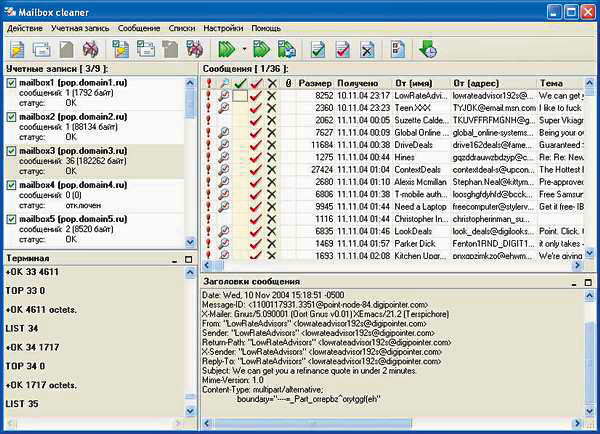Image resolution: width=600 pixels, height=434 pixels.
Task: Sort by the От (имя) column header
Action: [421, 83]
